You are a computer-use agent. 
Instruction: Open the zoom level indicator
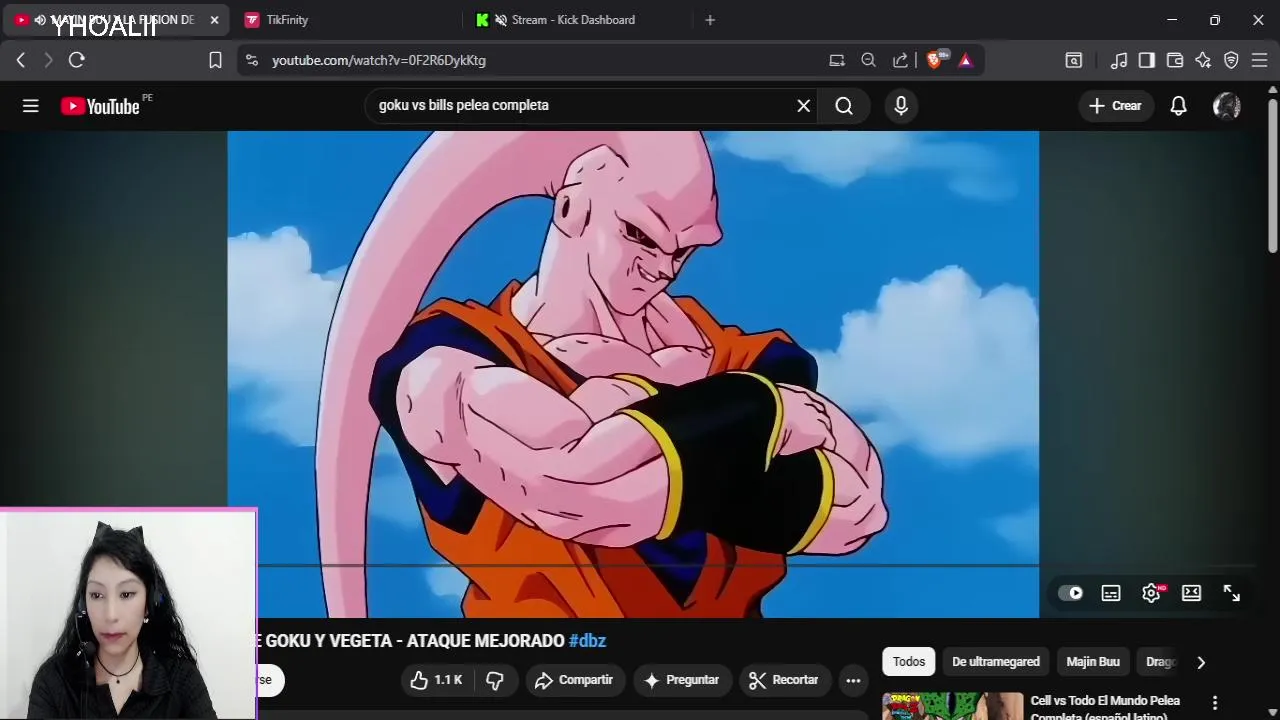pyautogui.click(x=868, y=60)
